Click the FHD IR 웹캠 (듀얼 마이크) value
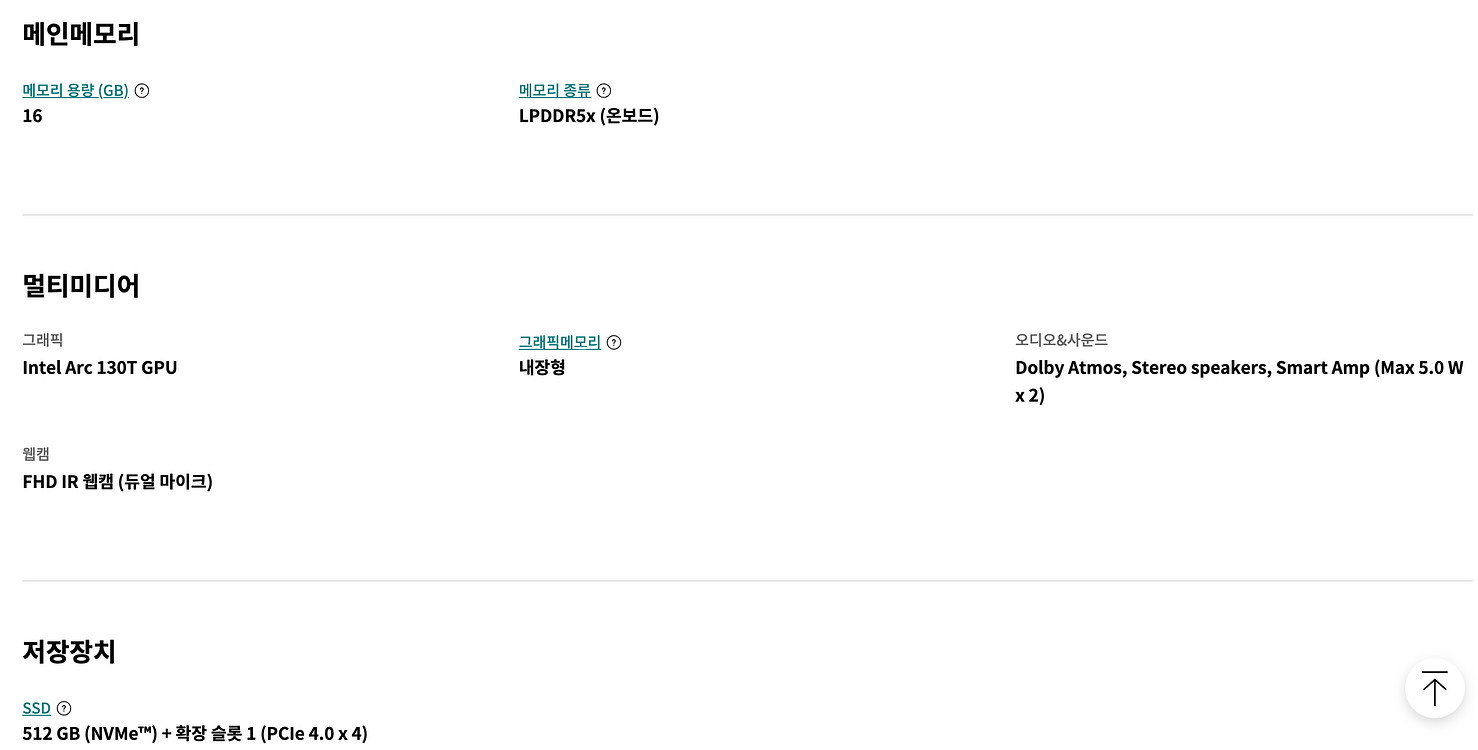This screenshot has width=1478, height=750. 118,482
